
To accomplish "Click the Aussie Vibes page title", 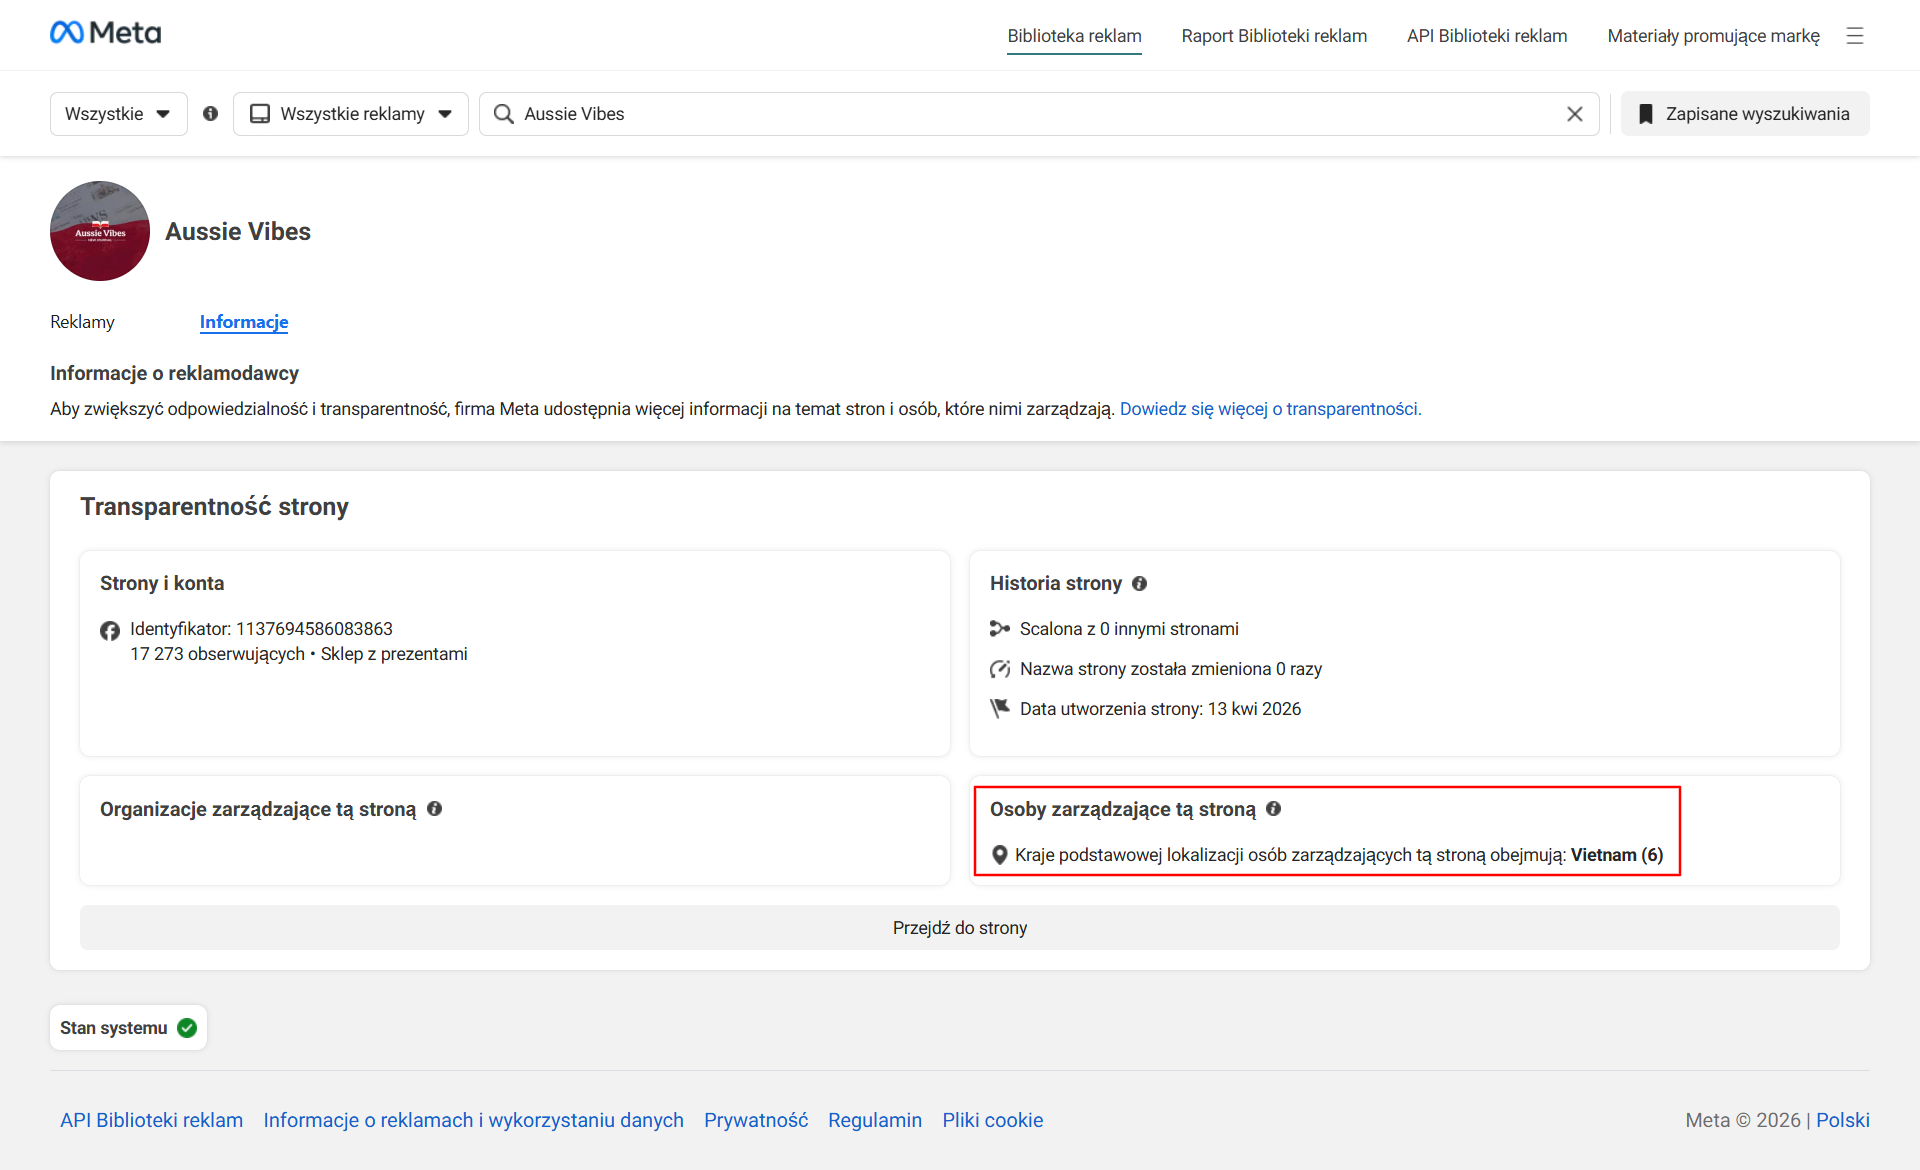I will pos(238,232).
